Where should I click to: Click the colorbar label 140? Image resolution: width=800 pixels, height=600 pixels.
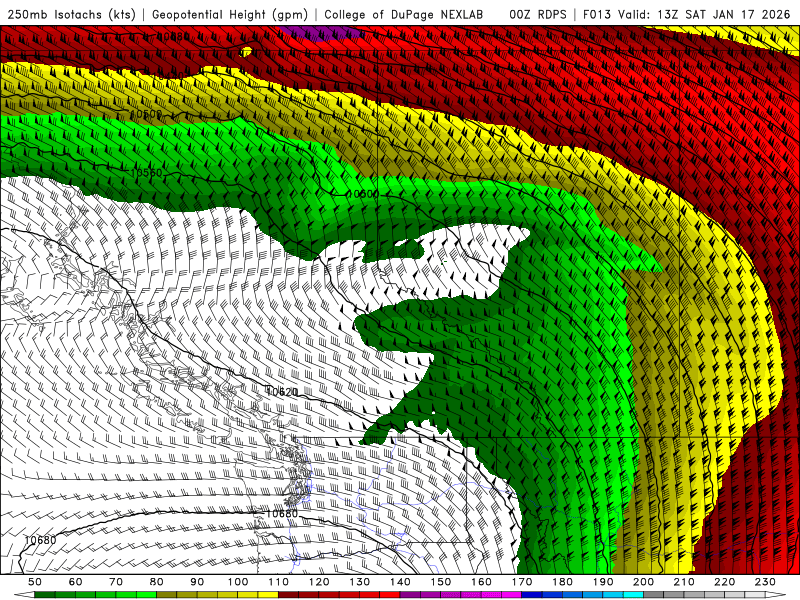401,582
